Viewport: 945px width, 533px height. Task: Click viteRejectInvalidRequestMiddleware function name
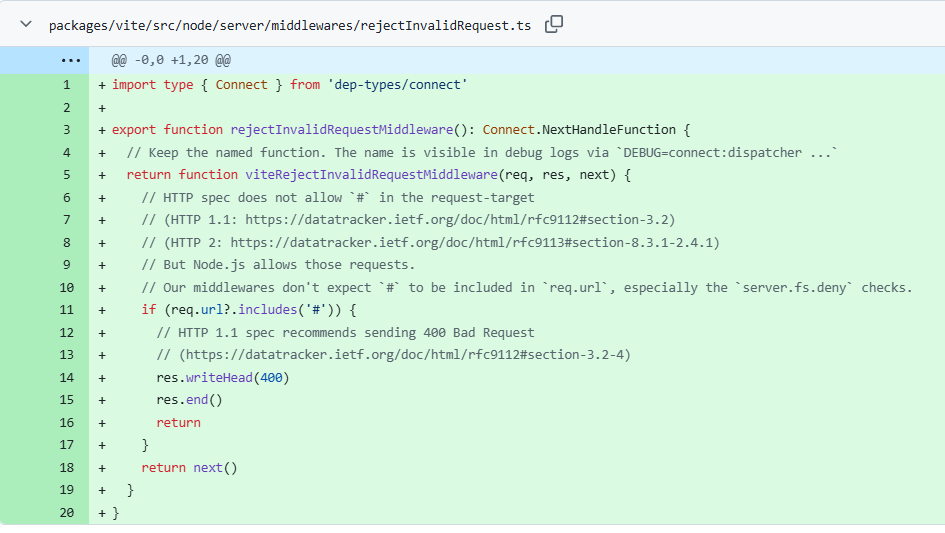(x=371, y=175)
